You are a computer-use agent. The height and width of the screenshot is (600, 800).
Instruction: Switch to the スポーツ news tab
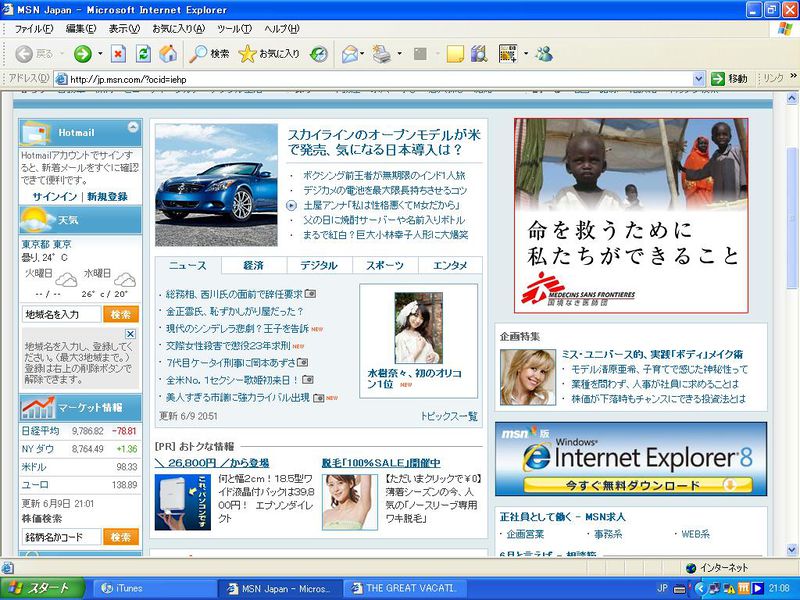click(385, 265)
